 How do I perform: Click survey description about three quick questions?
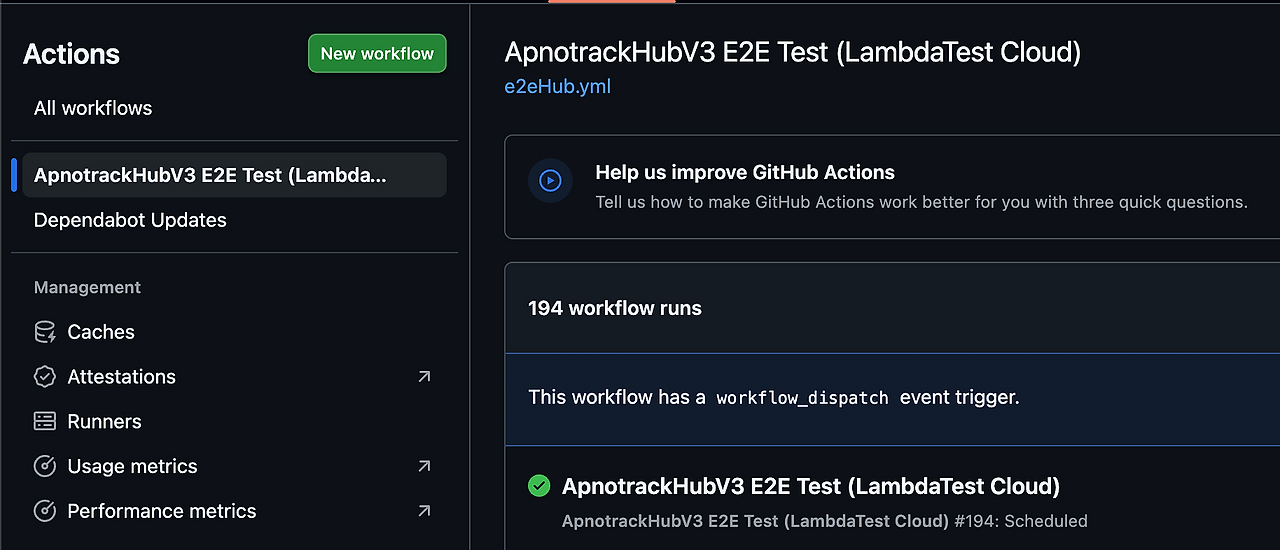pos(921,202)
